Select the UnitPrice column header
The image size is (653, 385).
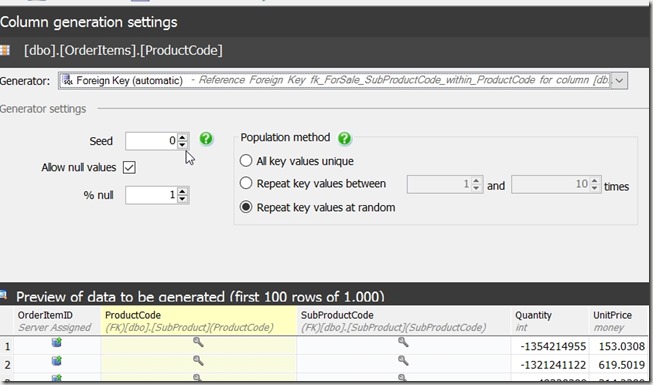(x=619, y=321)
